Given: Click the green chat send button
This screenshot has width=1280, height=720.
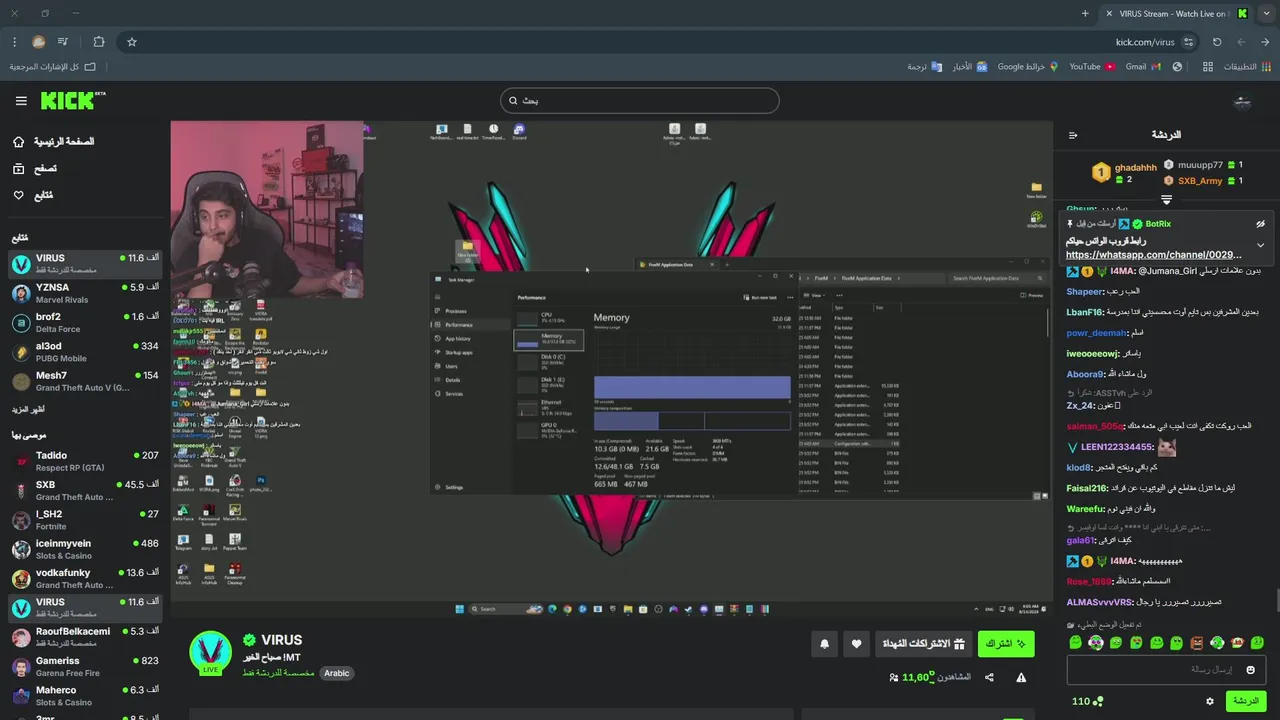Looking at the screenshot, I should (1246, 701).
